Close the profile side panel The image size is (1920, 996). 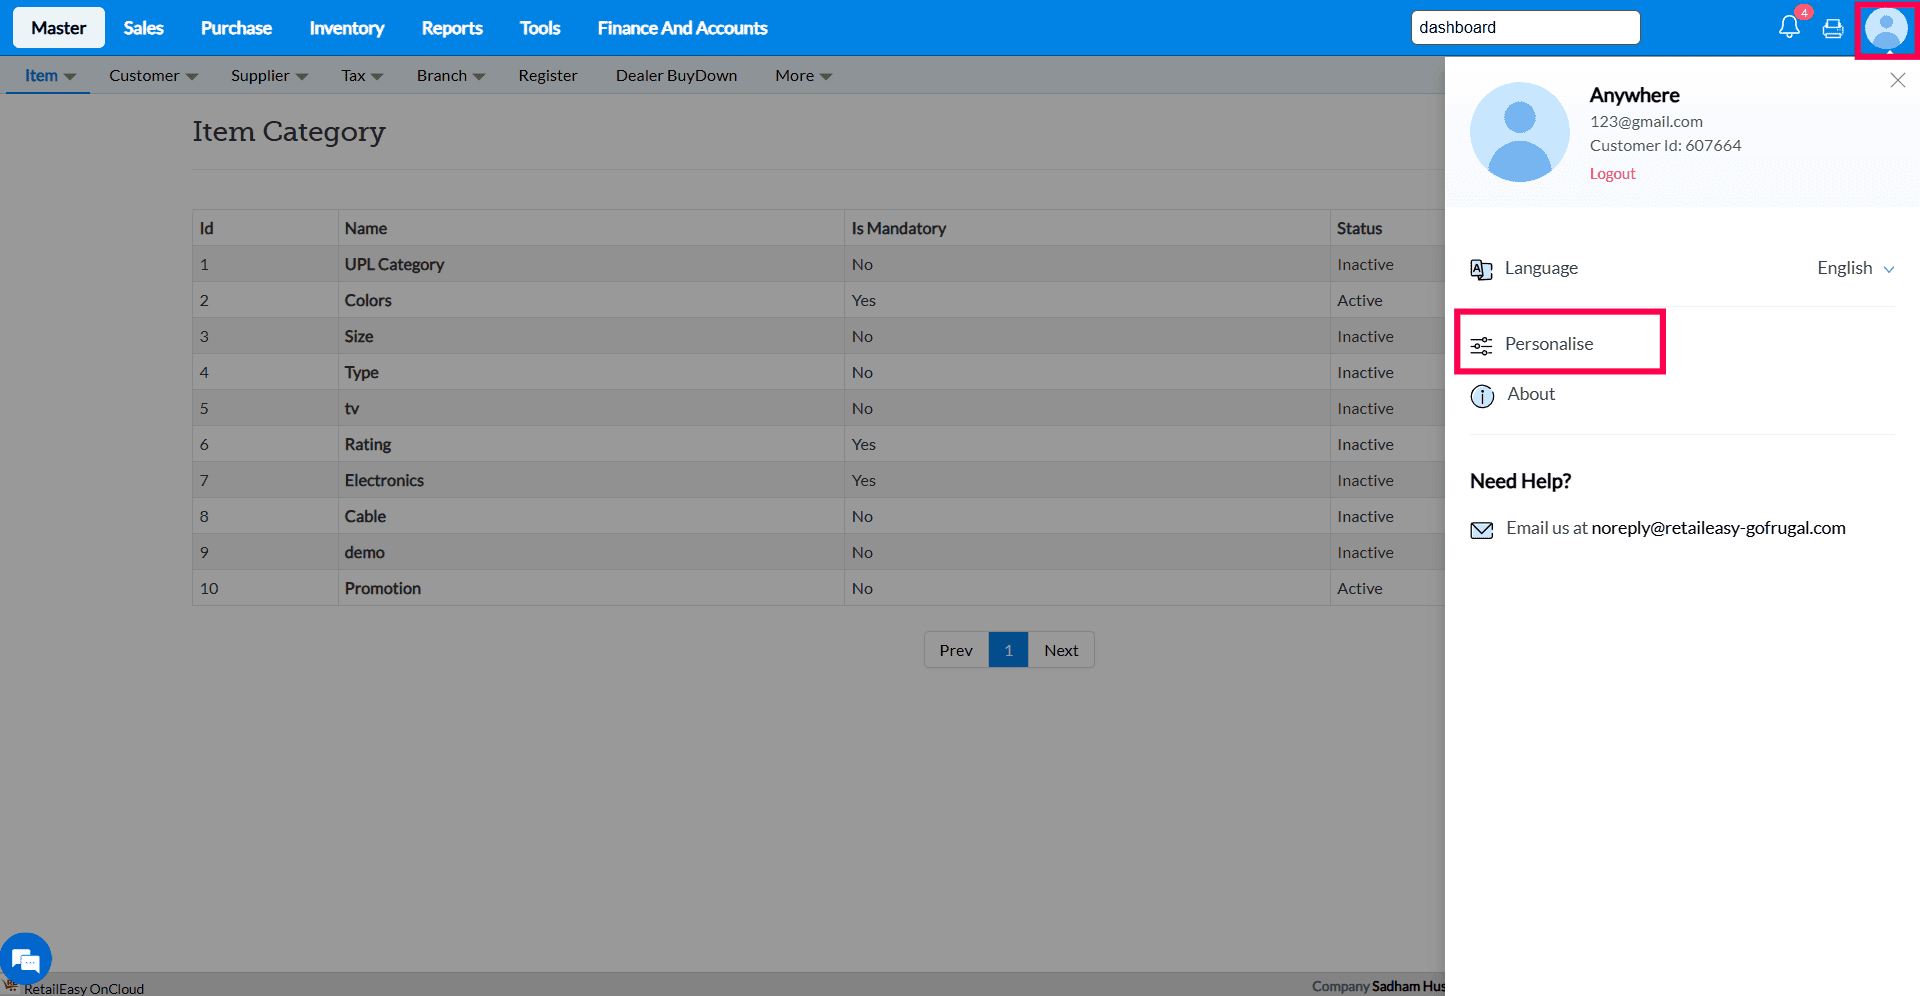tap(1898, 80)
